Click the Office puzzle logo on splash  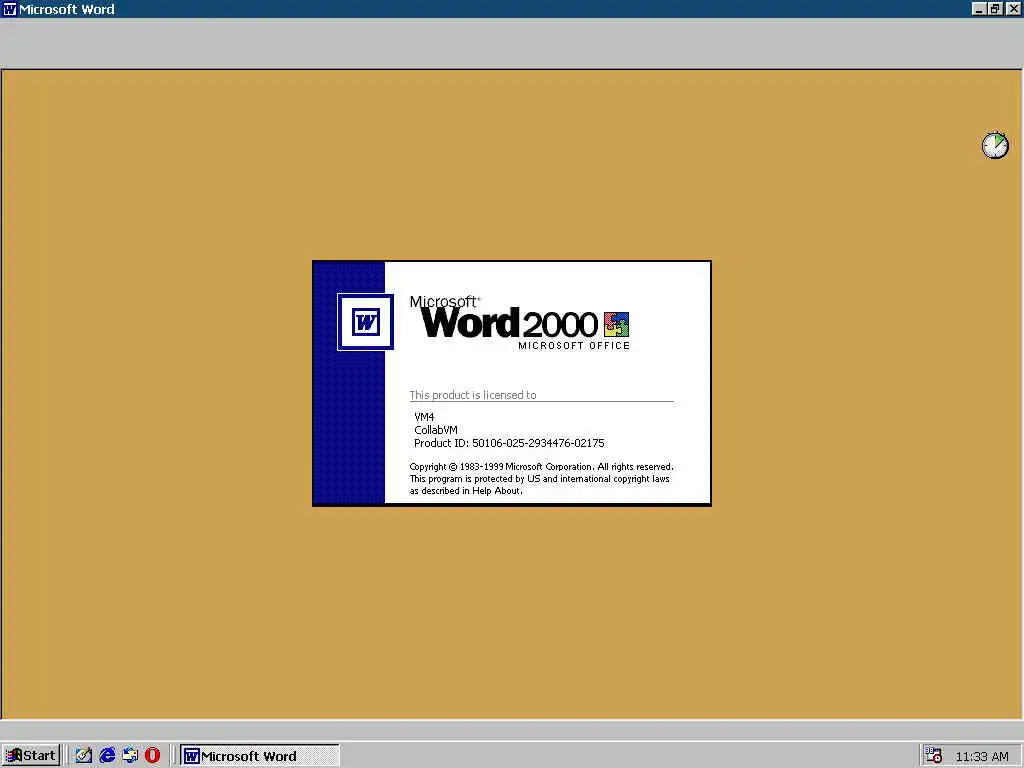[616, 324]
